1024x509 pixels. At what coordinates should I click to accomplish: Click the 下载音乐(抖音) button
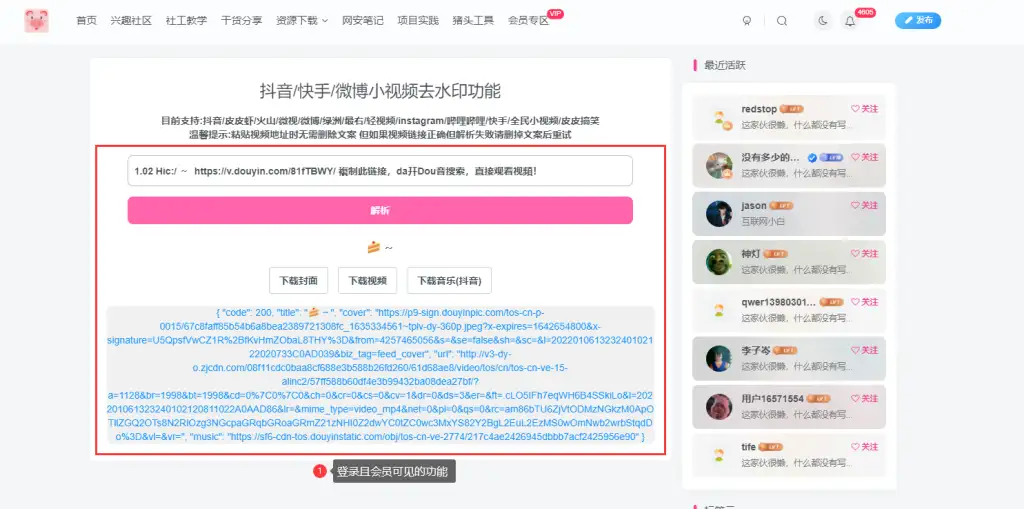pyautogui.click(x=449, y=280)
